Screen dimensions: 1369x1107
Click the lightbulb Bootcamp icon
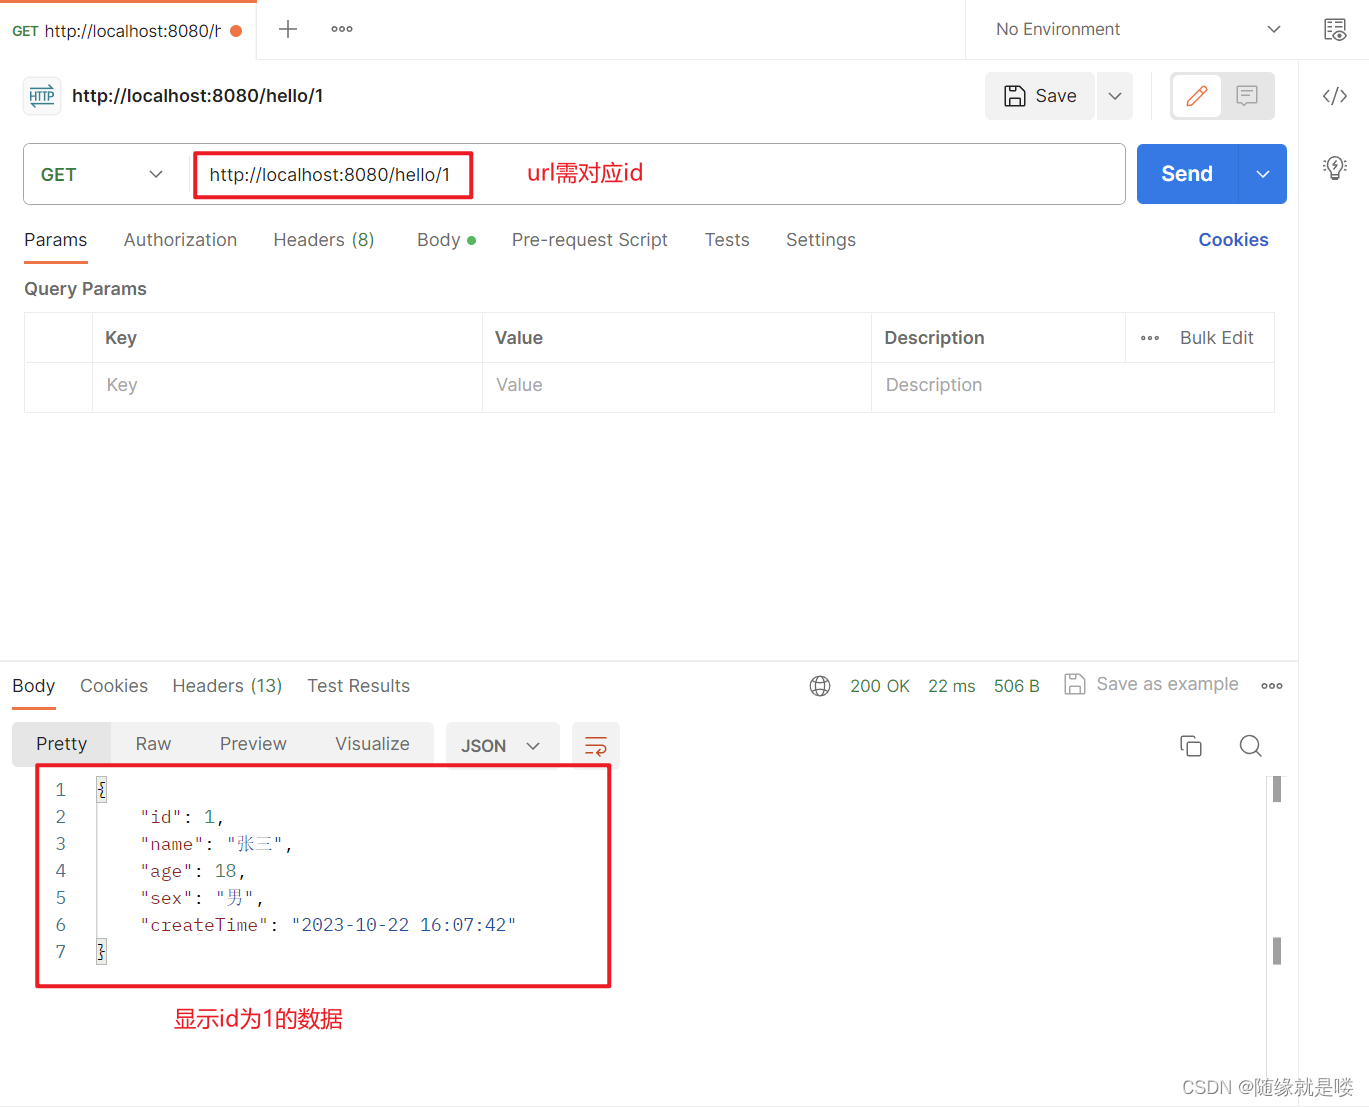click(x=1334, y=168)
